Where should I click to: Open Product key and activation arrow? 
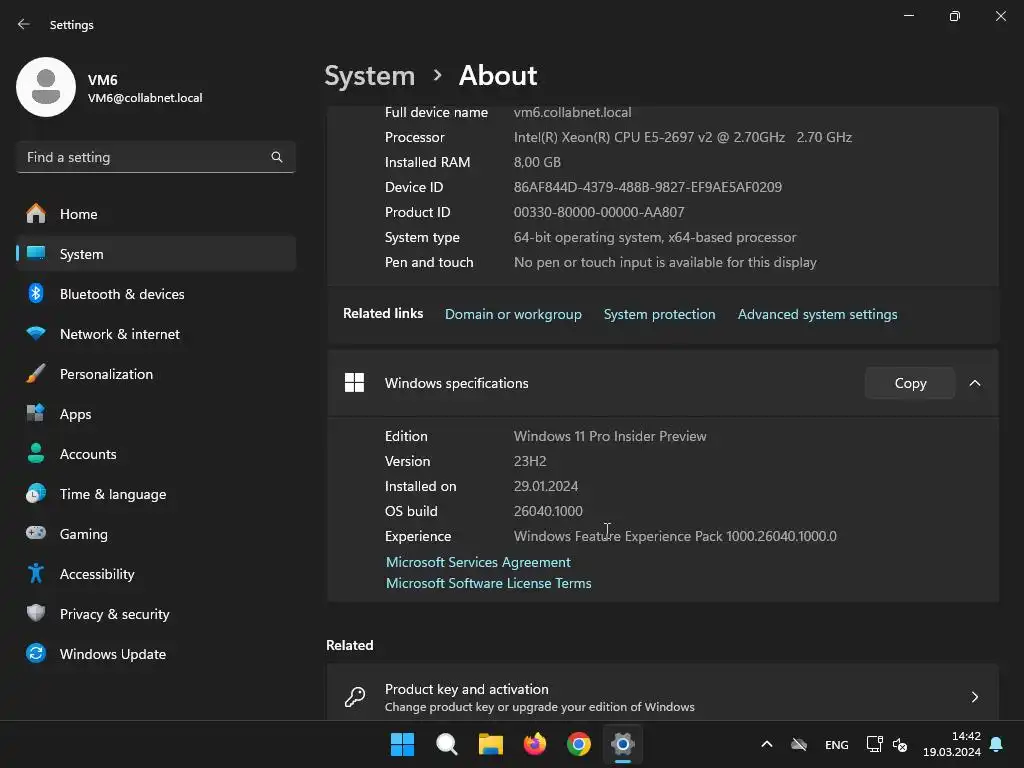[974, 697]
